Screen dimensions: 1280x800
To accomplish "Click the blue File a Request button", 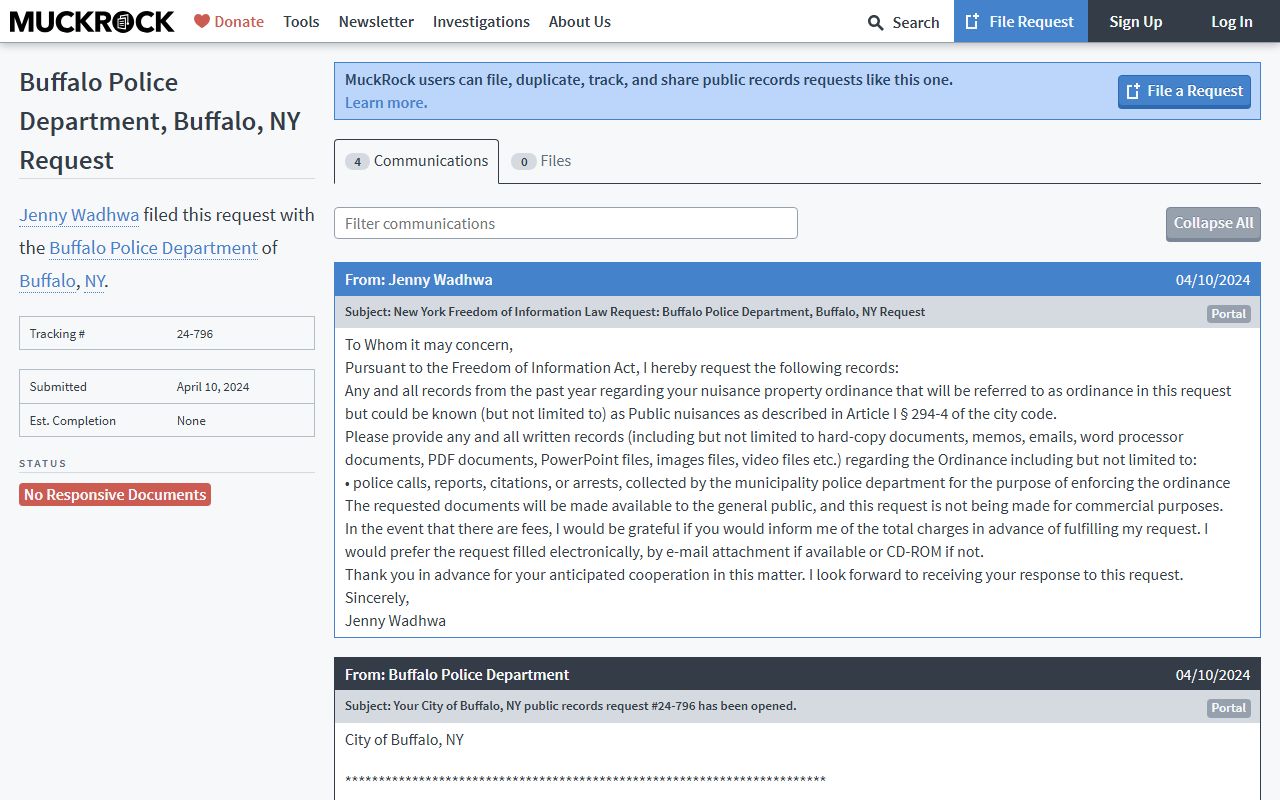I will (x=1184, y=91).
